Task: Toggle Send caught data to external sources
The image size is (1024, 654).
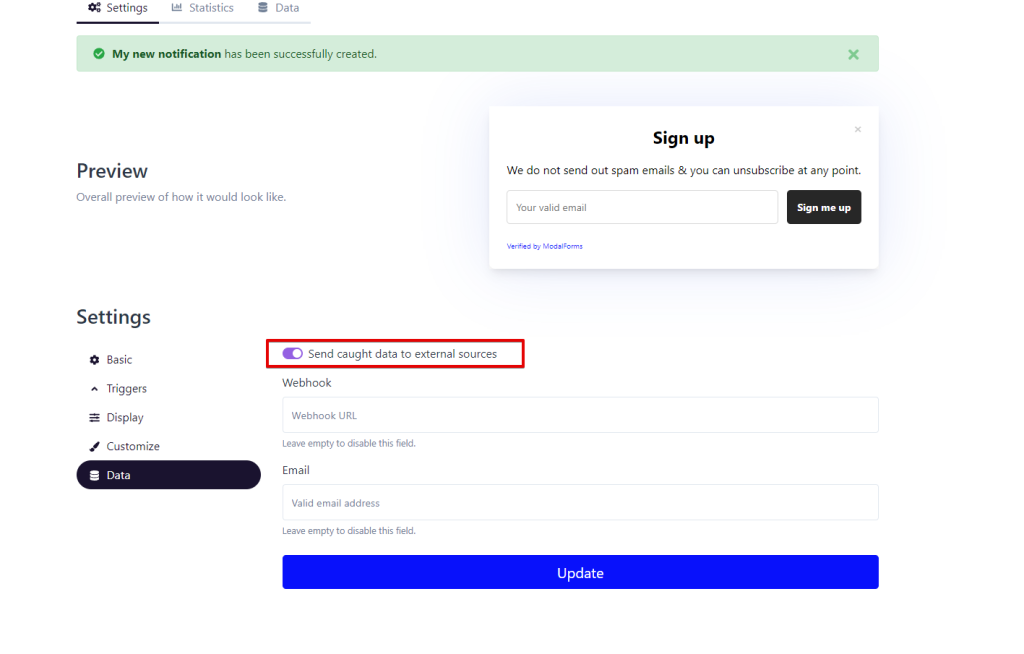Action: 293,354
